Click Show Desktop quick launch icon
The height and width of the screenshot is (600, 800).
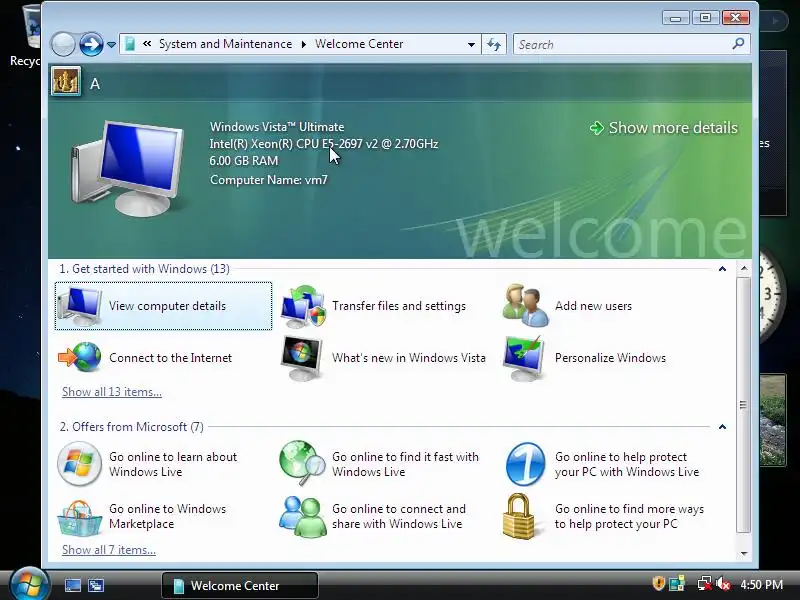(x=72, y=585)
